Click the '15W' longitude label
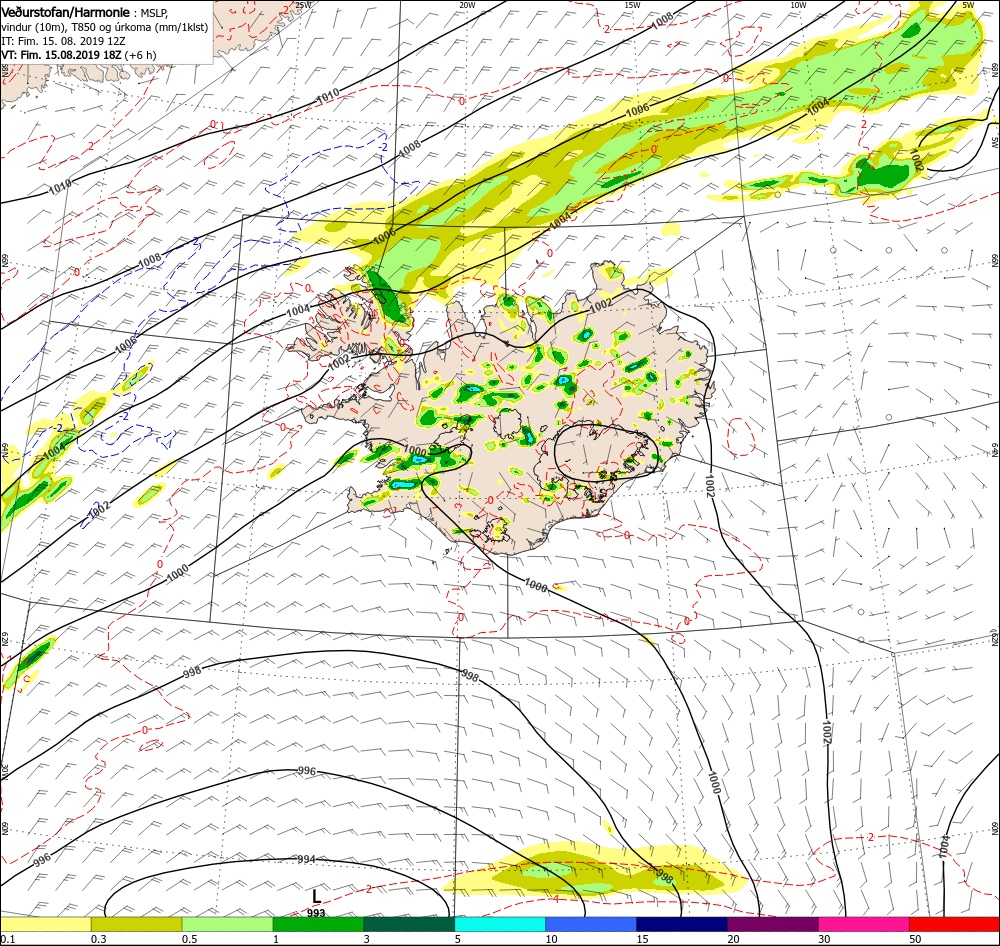The image size is (1000, 946). [x=632, y=5]
